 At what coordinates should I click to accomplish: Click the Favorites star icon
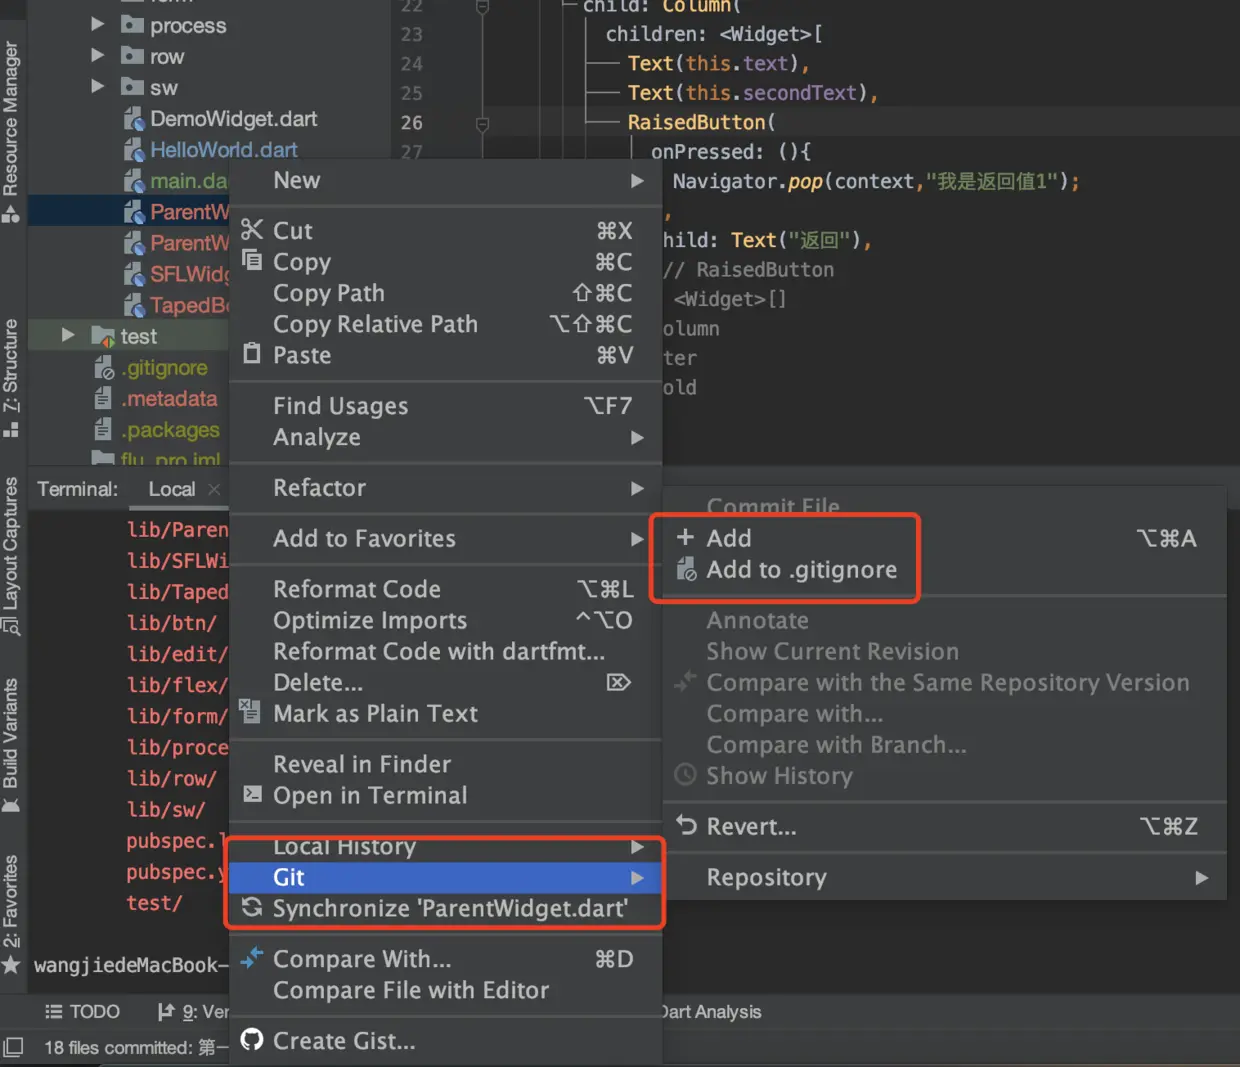tap(11, 965)
